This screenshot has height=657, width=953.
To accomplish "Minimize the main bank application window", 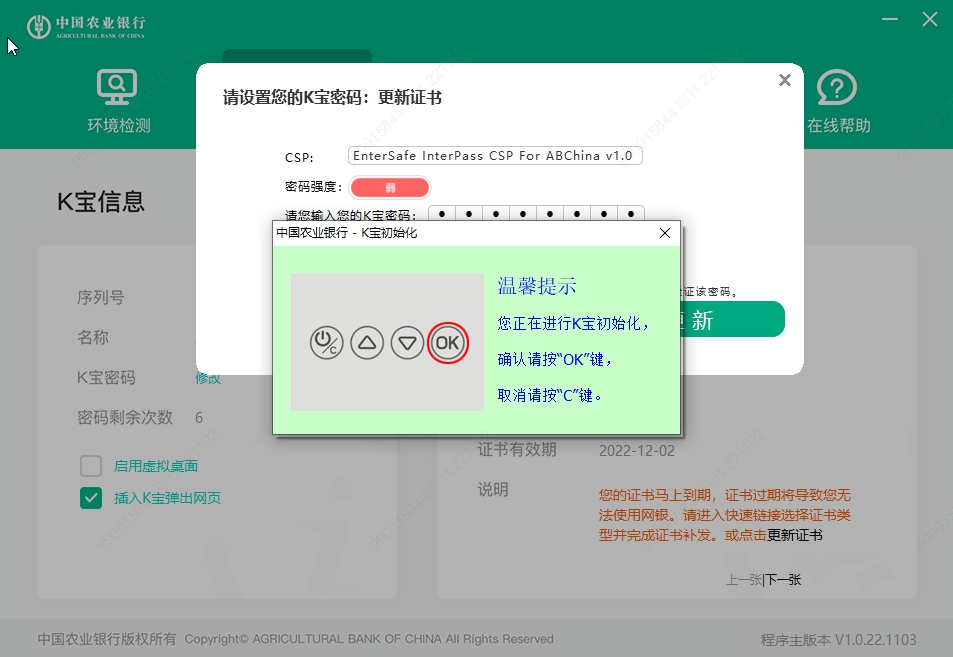I will click(x=890, y=19).
